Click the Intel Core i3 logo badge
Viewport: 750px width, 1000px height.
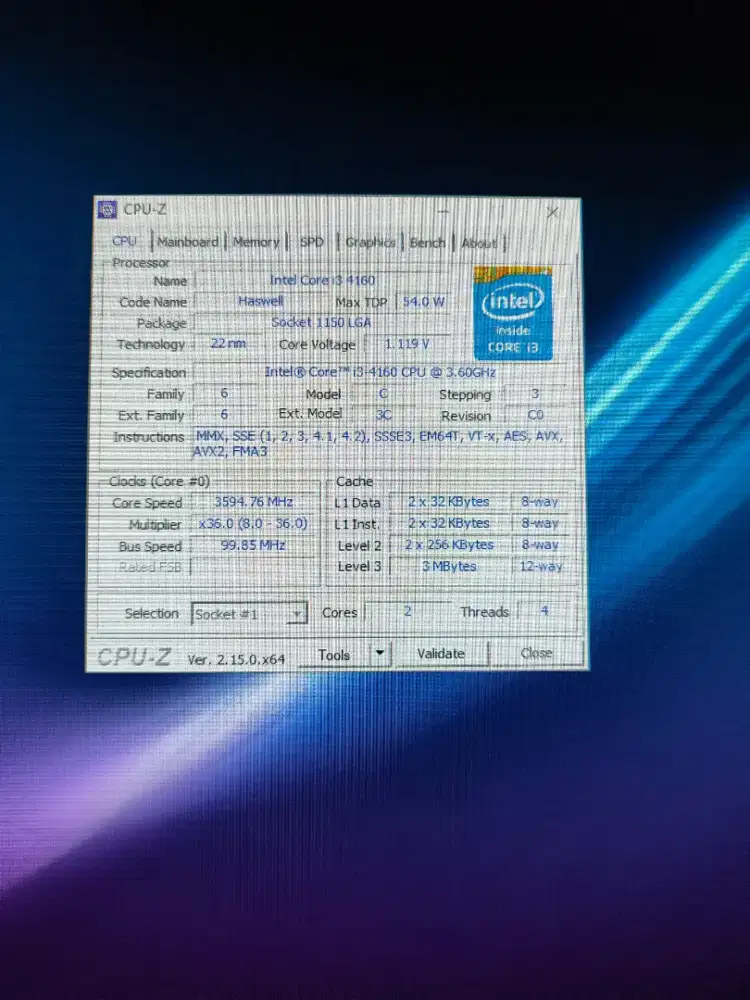[x=513, y=314]
